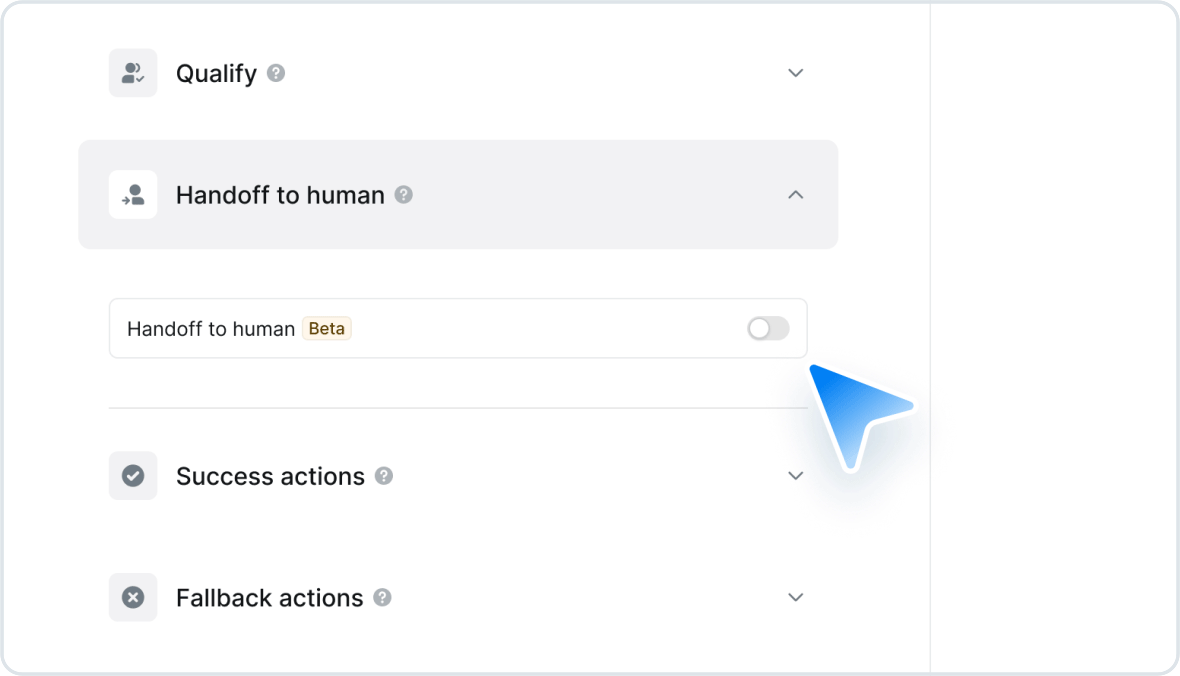
Task: Select the Handoff to human header title
Action: click(280, 195)
